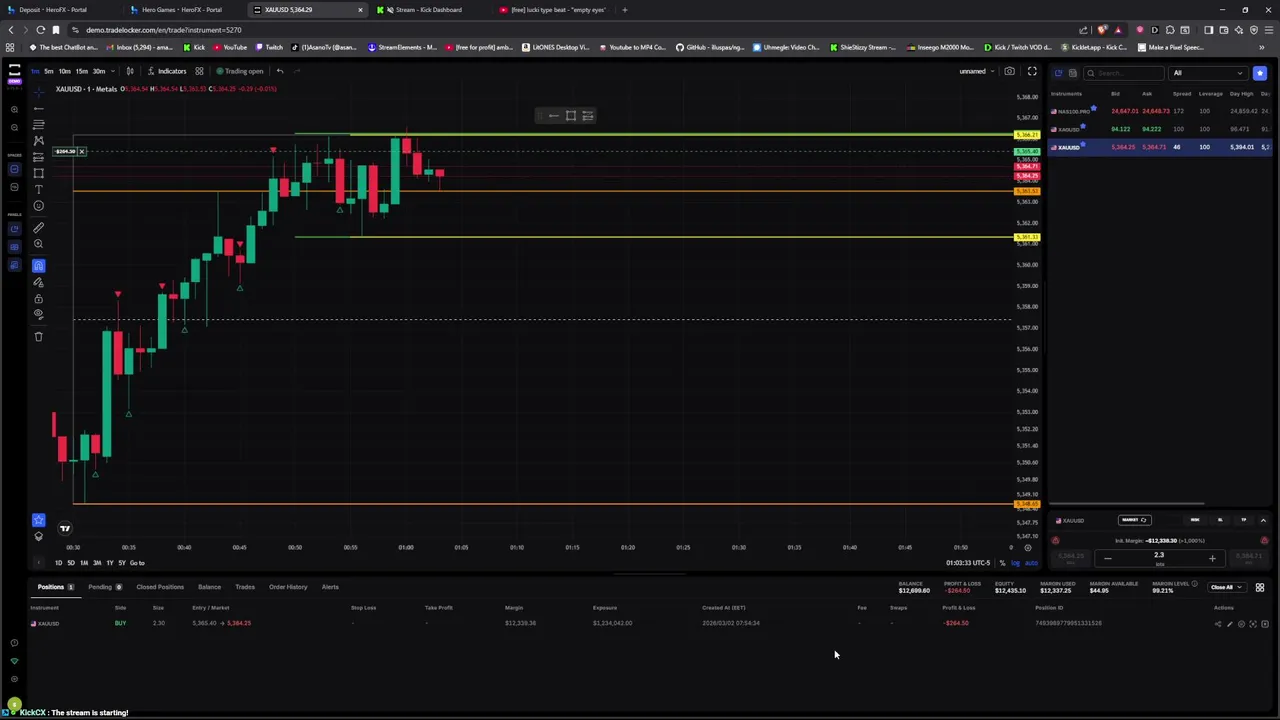Select the NAS100.PRO instrument row
The image size is (1280, 720).
click(1160, 111)
